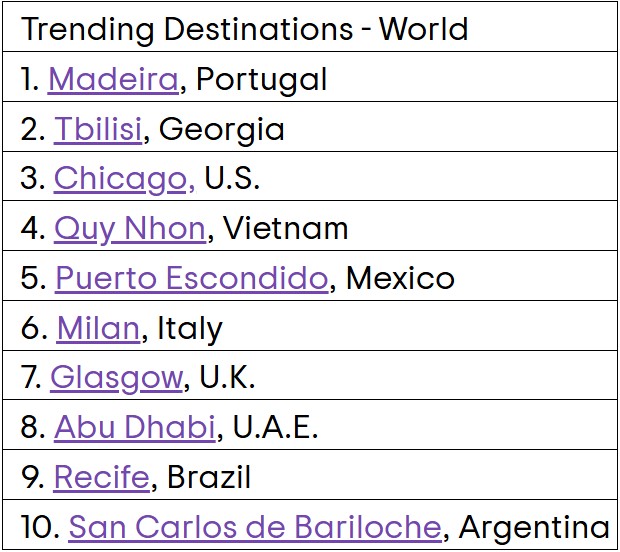Click the Brazil text beside Recife
The height and width of the screenshot is (552, 620).
tap(208, 477)
